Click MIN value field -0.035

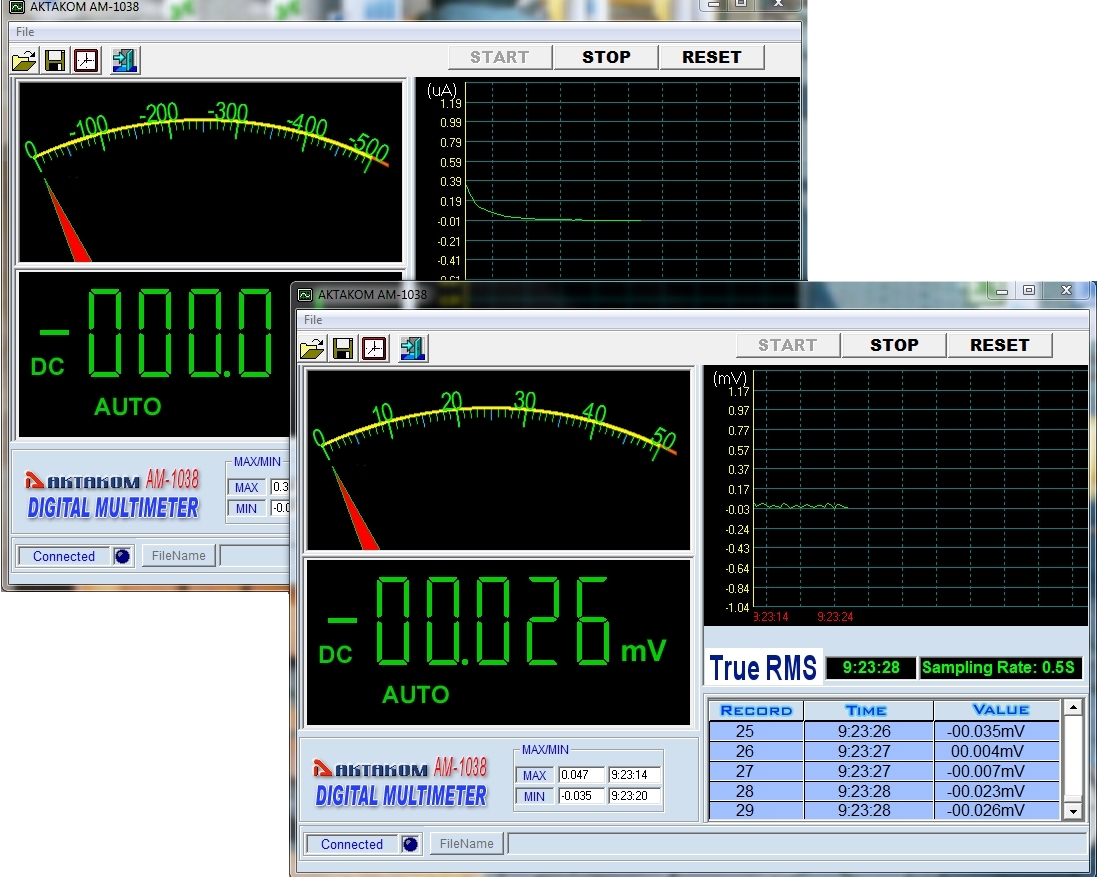click(x=581, y=796)
